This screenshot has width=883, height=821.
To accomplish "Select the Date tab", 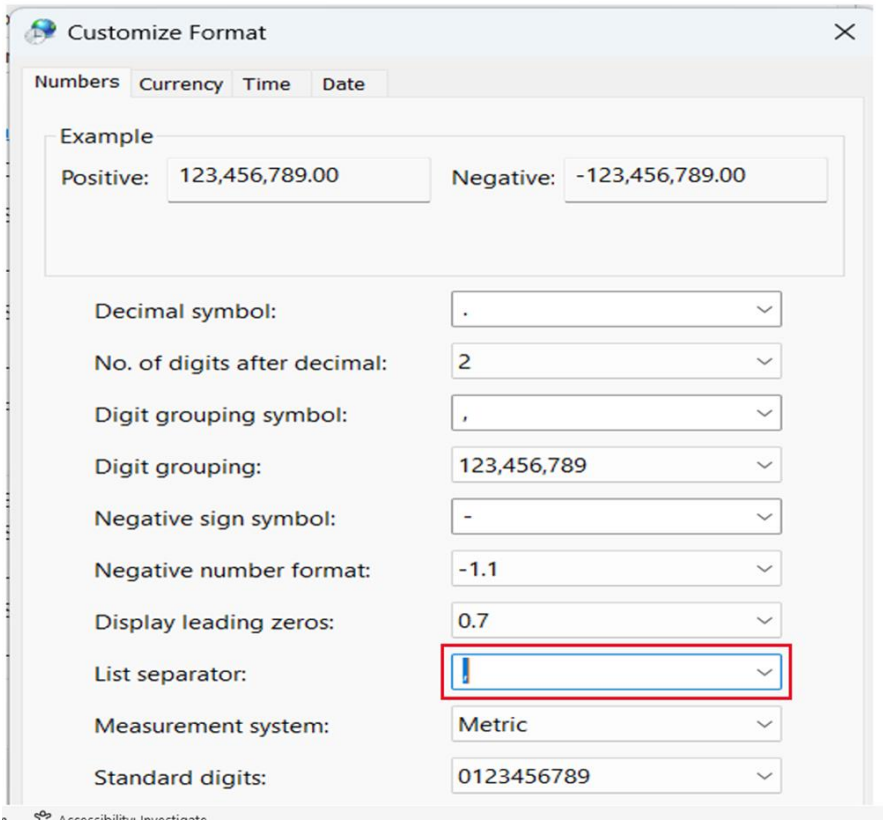I will 343,84.
